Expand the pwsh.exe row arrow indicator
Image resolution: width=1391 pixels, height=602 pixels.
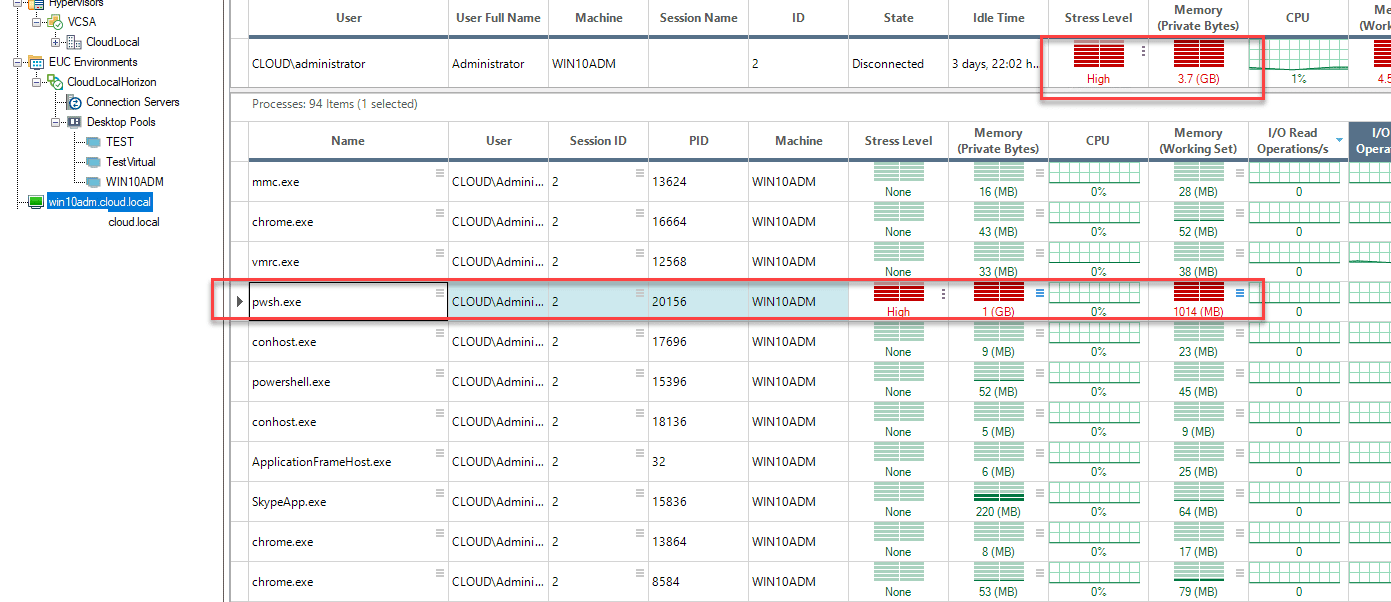point(239,302)
